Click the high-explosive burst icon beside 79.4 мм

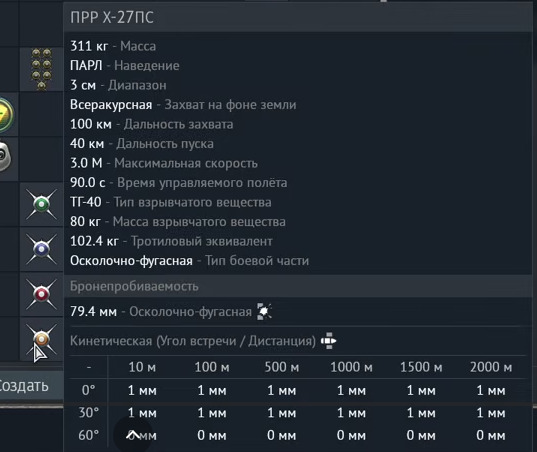click(264, 312)
